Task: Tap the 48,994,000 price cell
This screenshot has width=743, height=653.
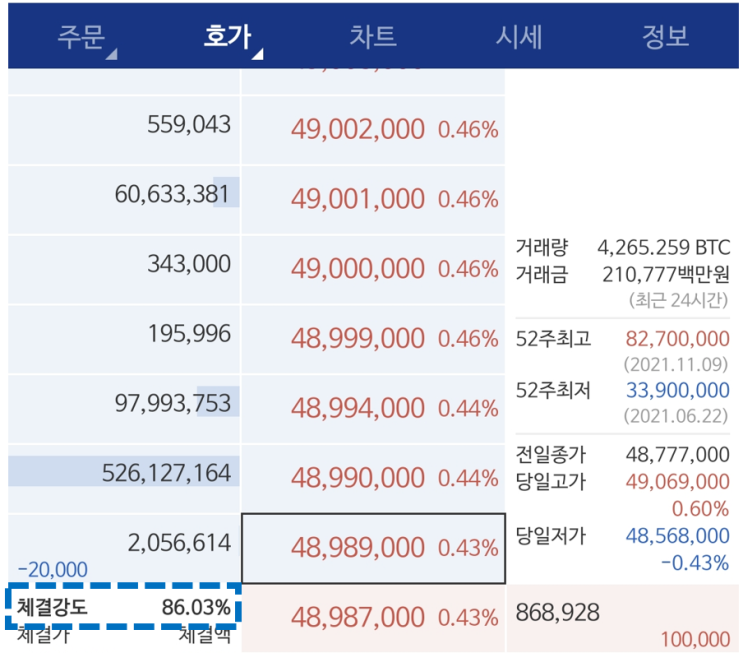Action: point(373,408)
